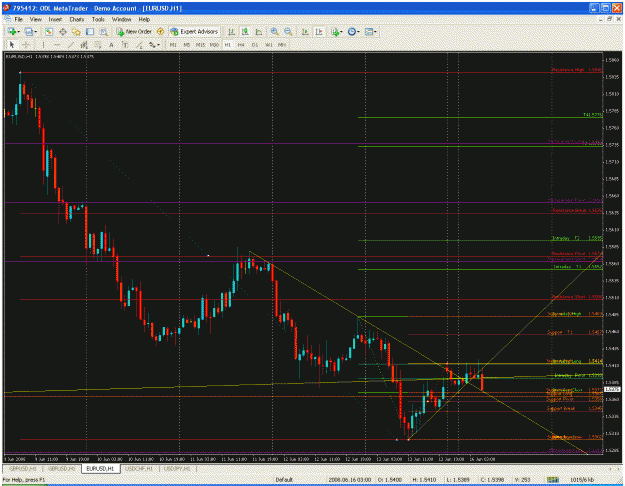Click the Resistance High level label

pyautogui.click(x=577, y=70)
